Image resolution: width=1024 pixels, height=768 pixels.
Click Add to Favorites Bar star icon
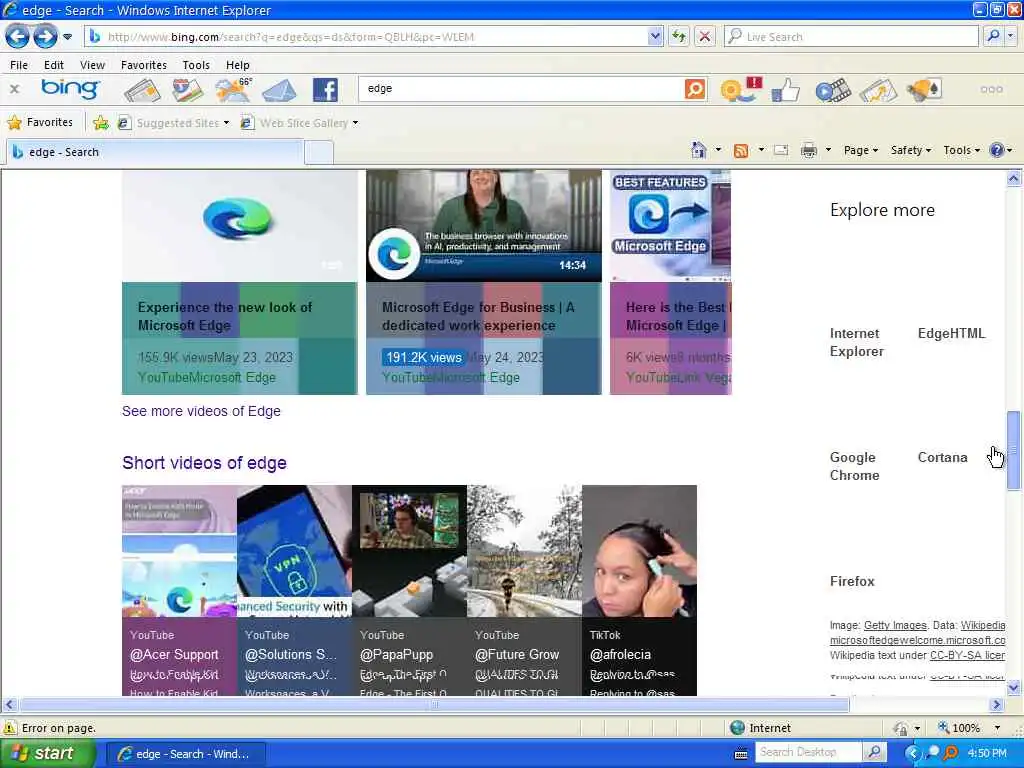101,123
